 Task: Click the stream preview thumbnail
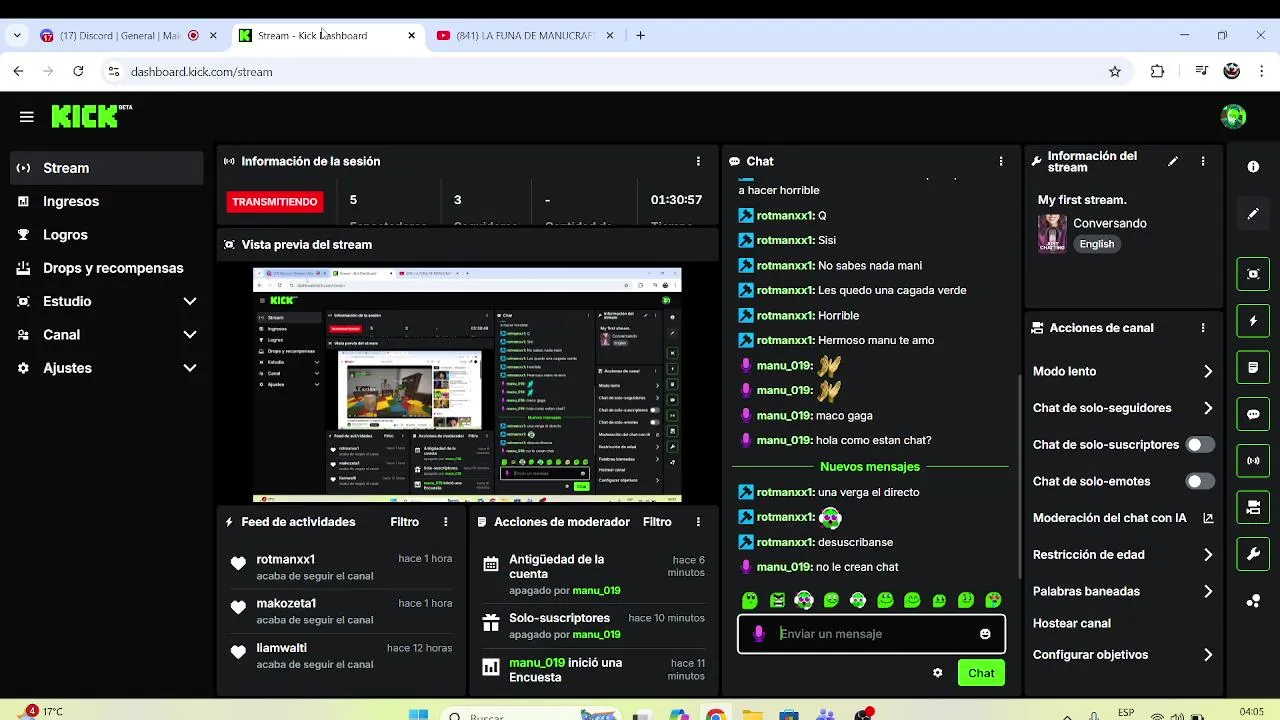pos(467,385)
